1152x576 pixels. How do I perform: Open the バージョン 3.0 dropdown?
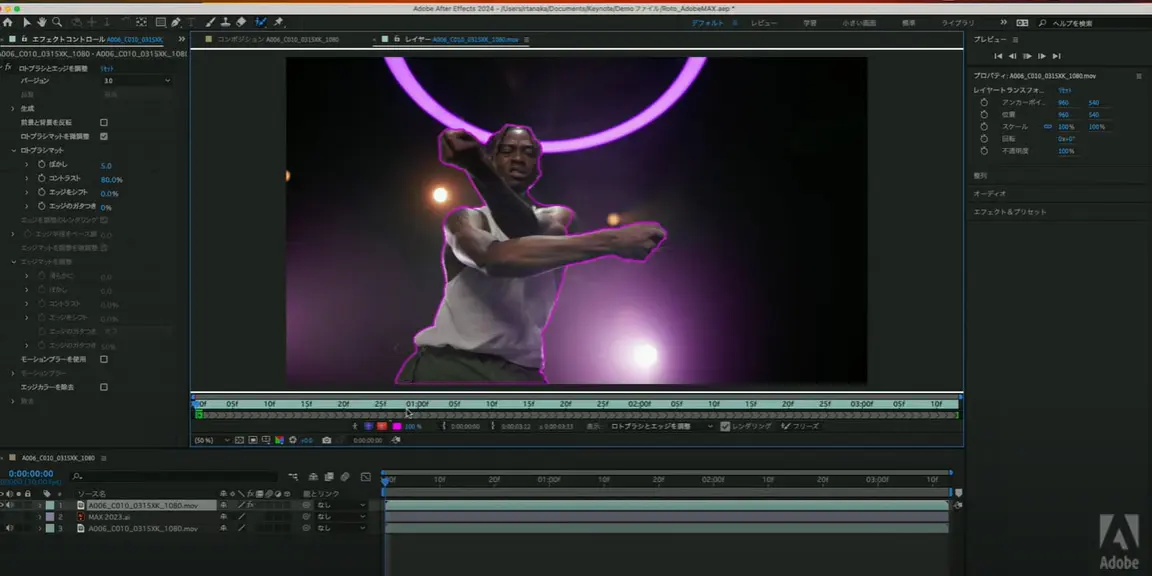(x=137, y=81)
